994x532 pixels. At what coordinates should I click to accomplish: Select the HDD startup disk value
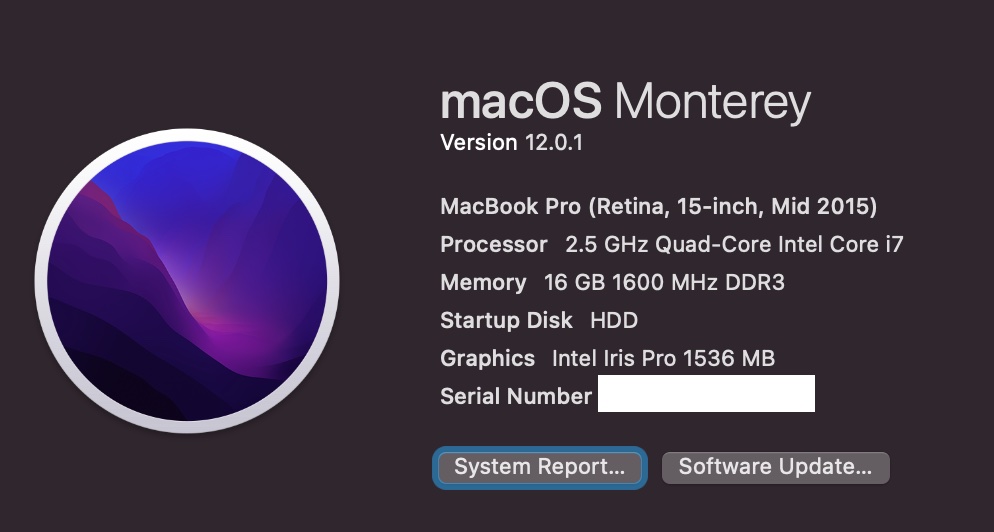point(614,321)
